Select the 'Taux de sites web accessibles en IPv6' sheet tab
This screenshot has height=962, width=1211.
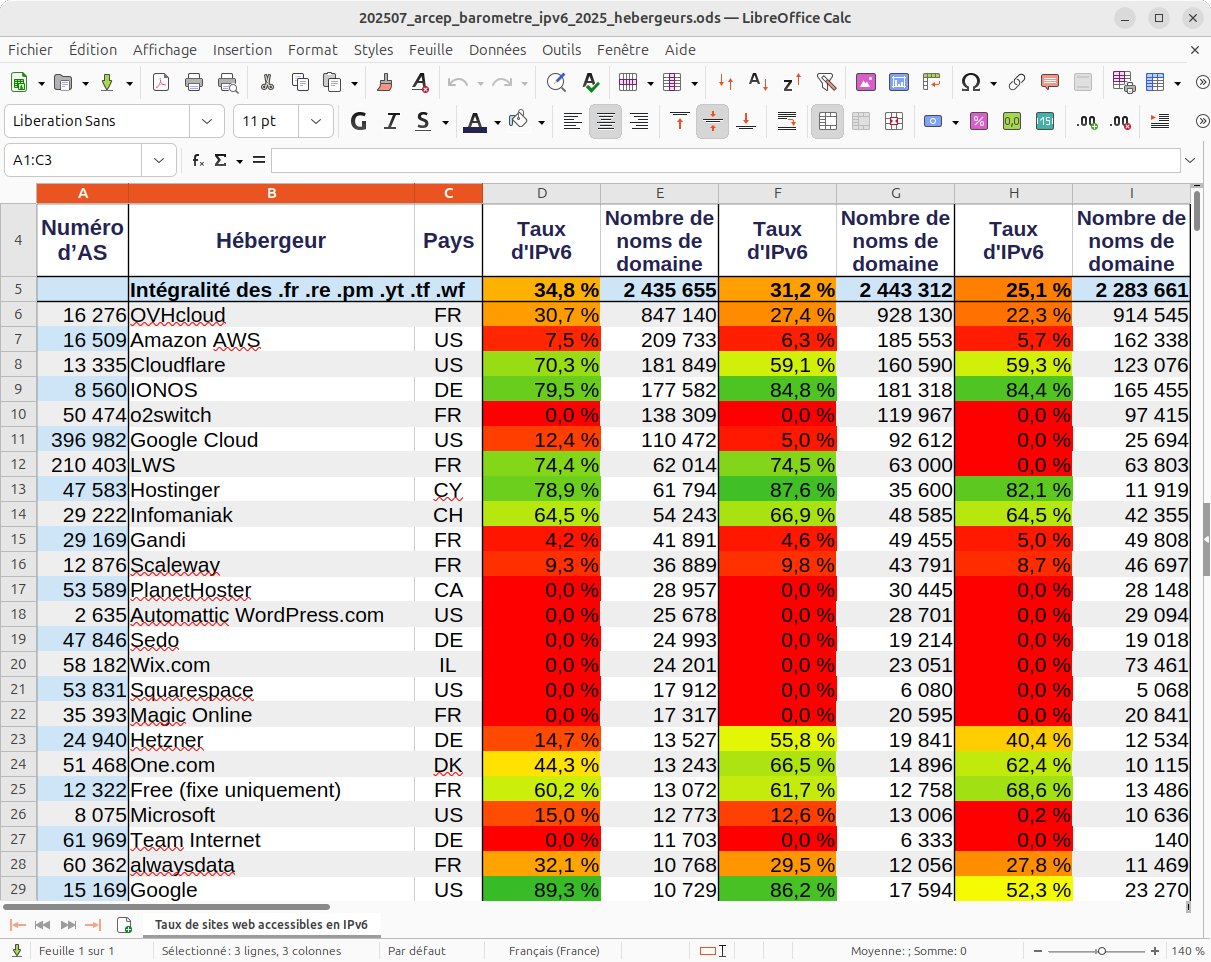tap(261, 924)
